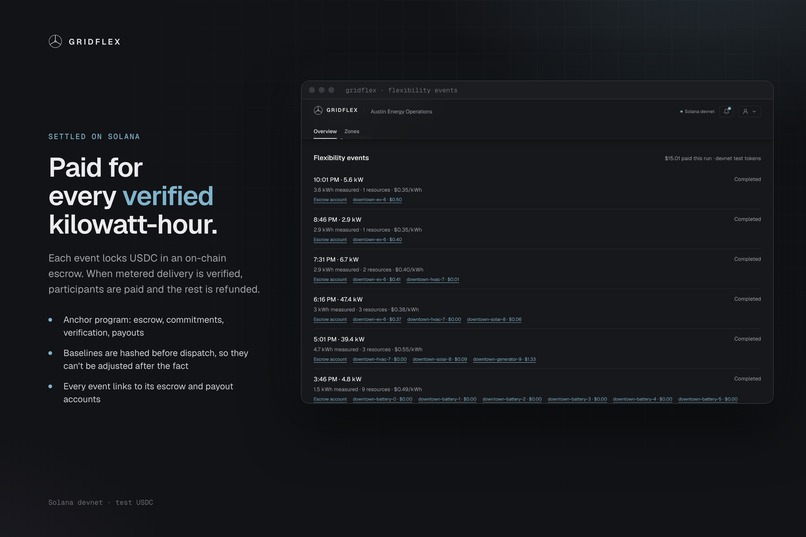Select the 8:46 PM · 2.9 kW event title

pyautogui.click(x=337, y=219)
